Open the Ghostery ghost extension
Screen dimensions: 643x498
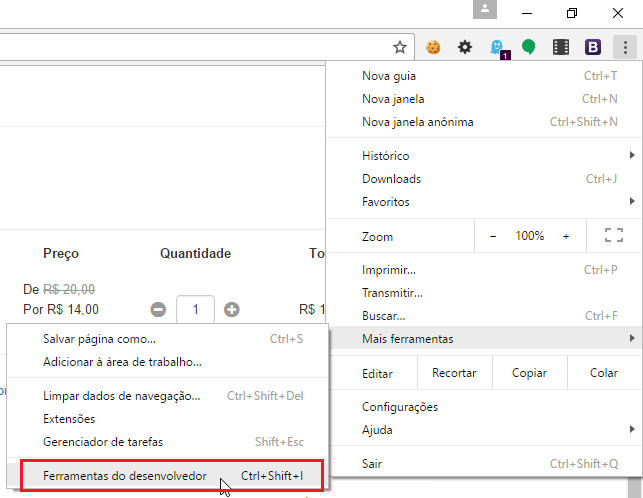[498, 47]
